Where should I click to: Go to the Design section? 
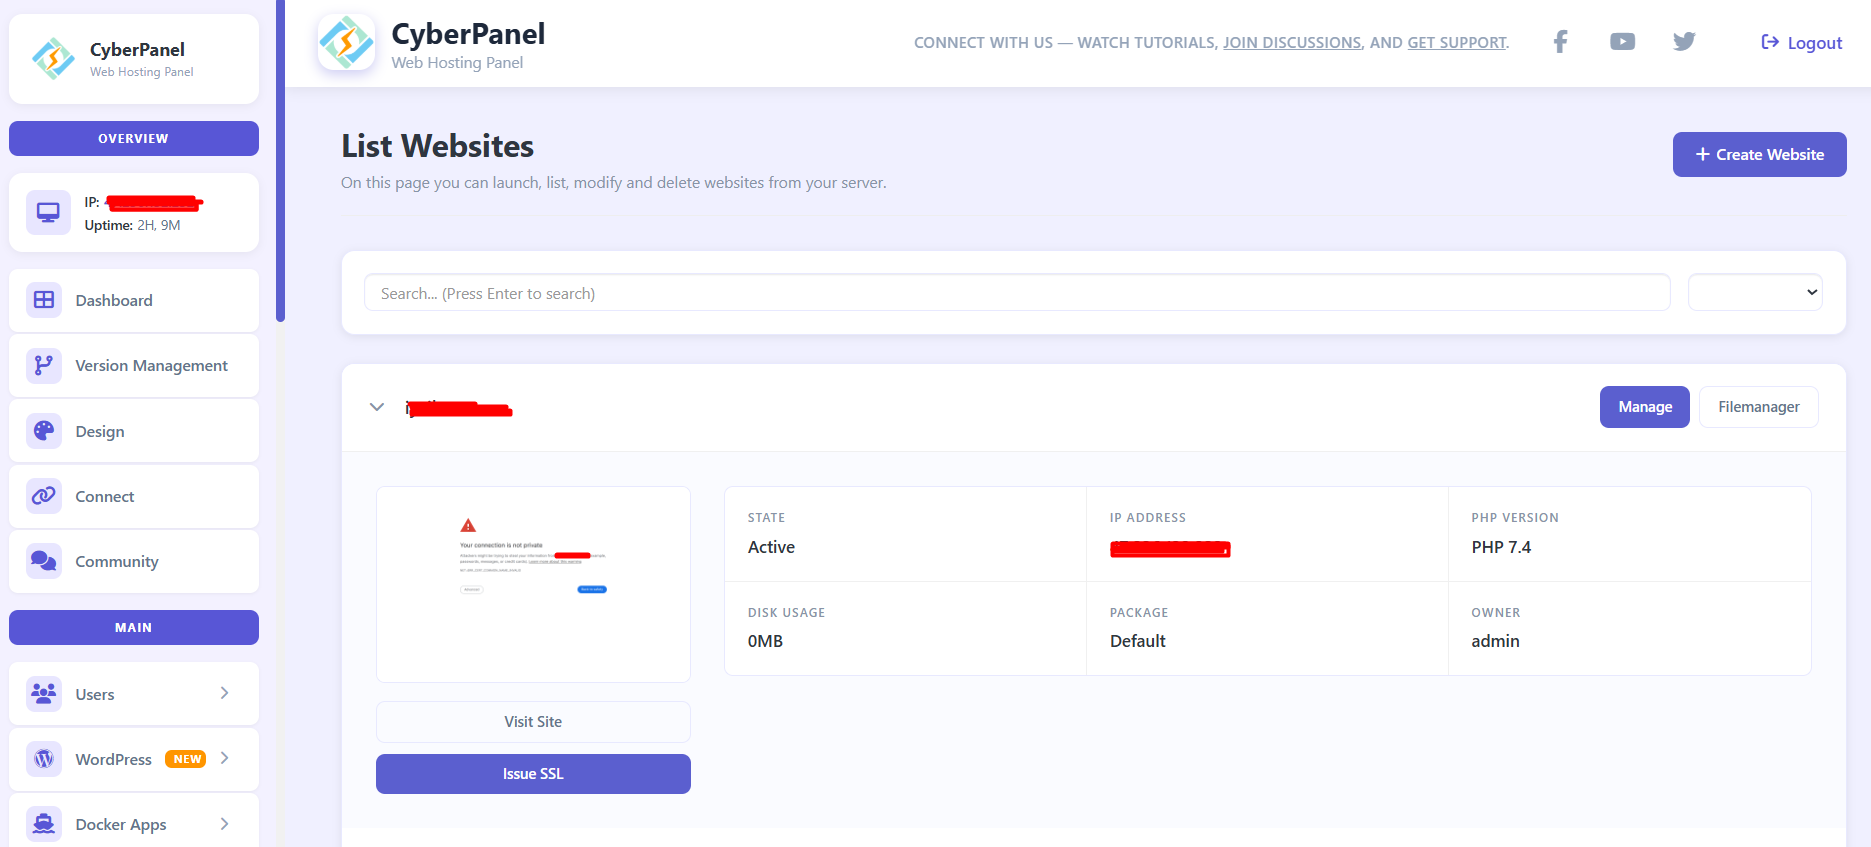(x=134, y=431)
